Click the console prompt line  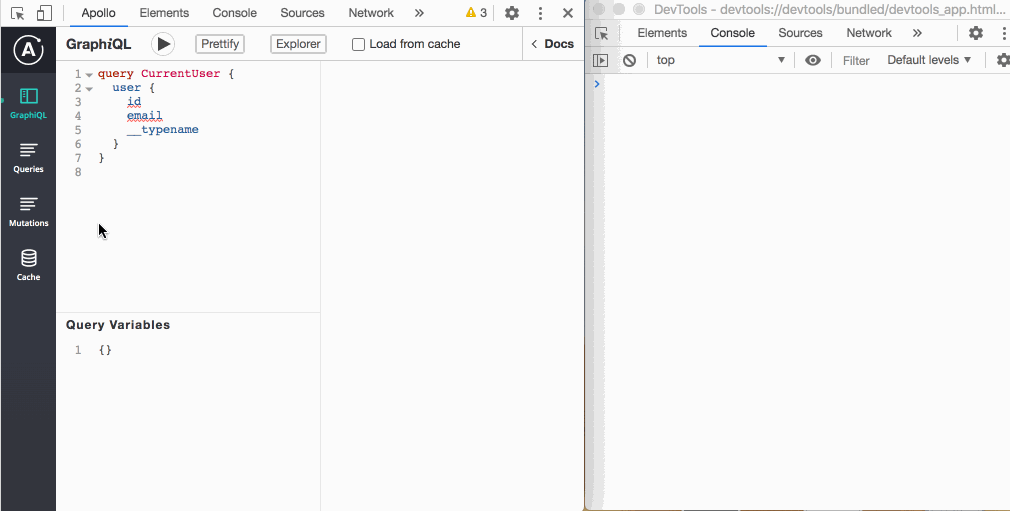tap(801, 84)
